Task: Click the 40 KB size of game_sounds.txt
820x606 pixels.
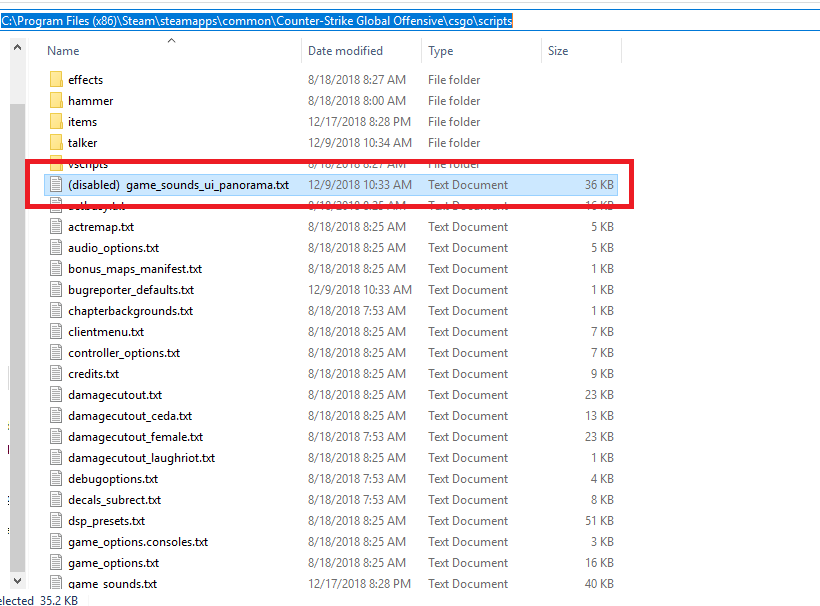Action: [x=599, y=584]
